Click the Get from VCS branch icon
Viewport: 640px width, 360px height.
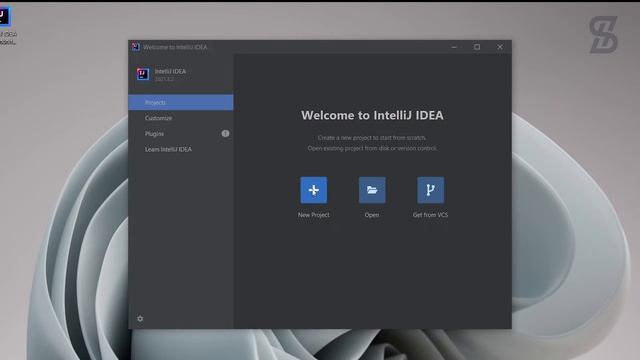pos(430,190)
